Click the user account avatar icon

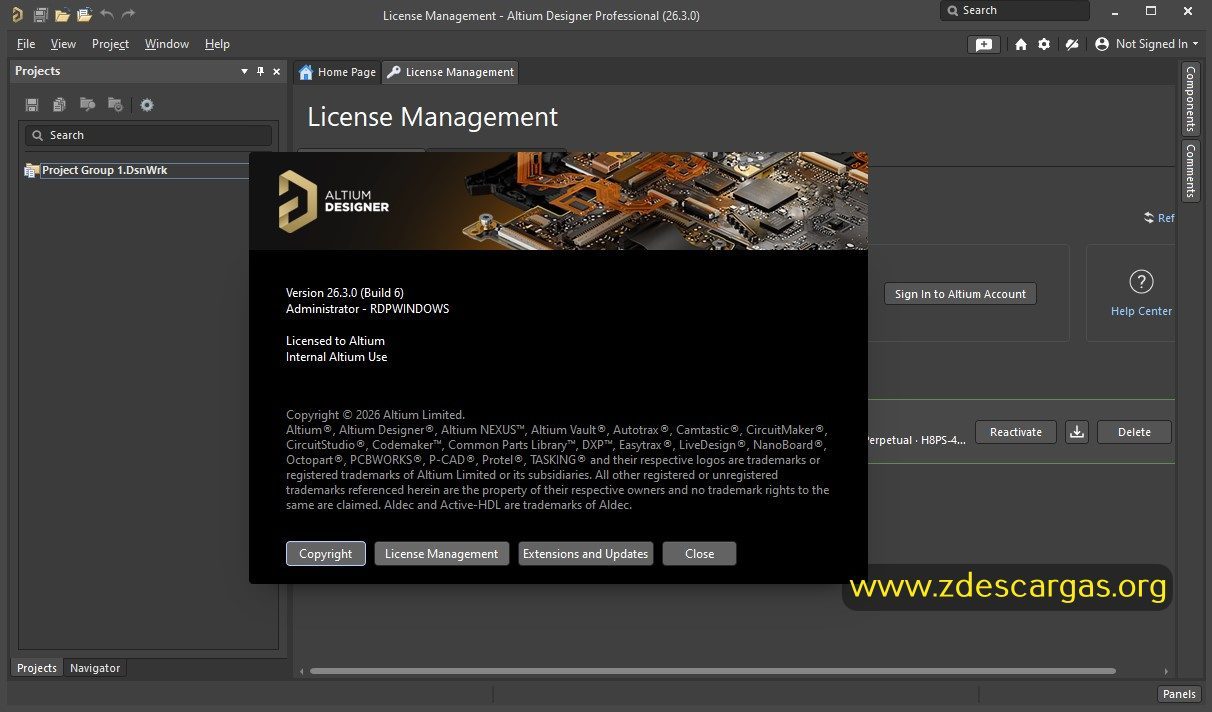click(1102, 44)
